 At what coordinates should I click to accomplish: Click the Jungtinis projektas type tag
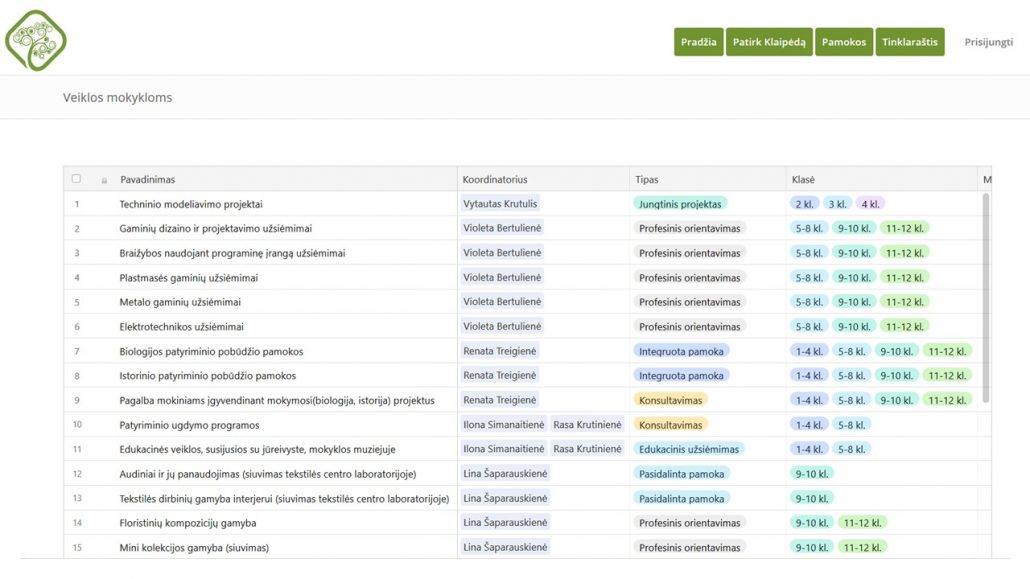680,204
